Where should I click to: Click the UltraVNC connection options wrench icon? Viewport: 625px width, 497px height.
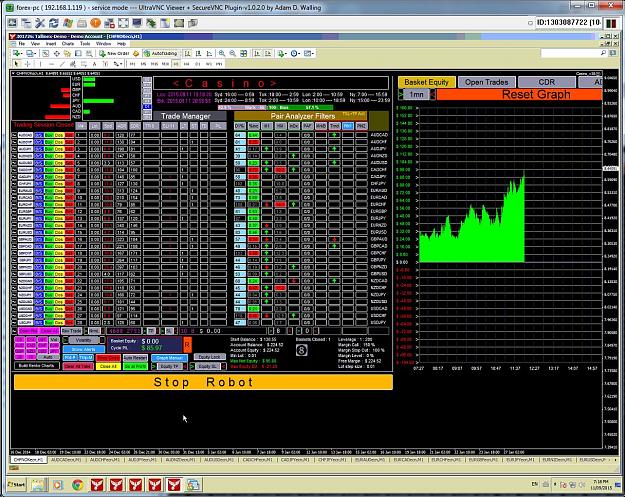40,23
